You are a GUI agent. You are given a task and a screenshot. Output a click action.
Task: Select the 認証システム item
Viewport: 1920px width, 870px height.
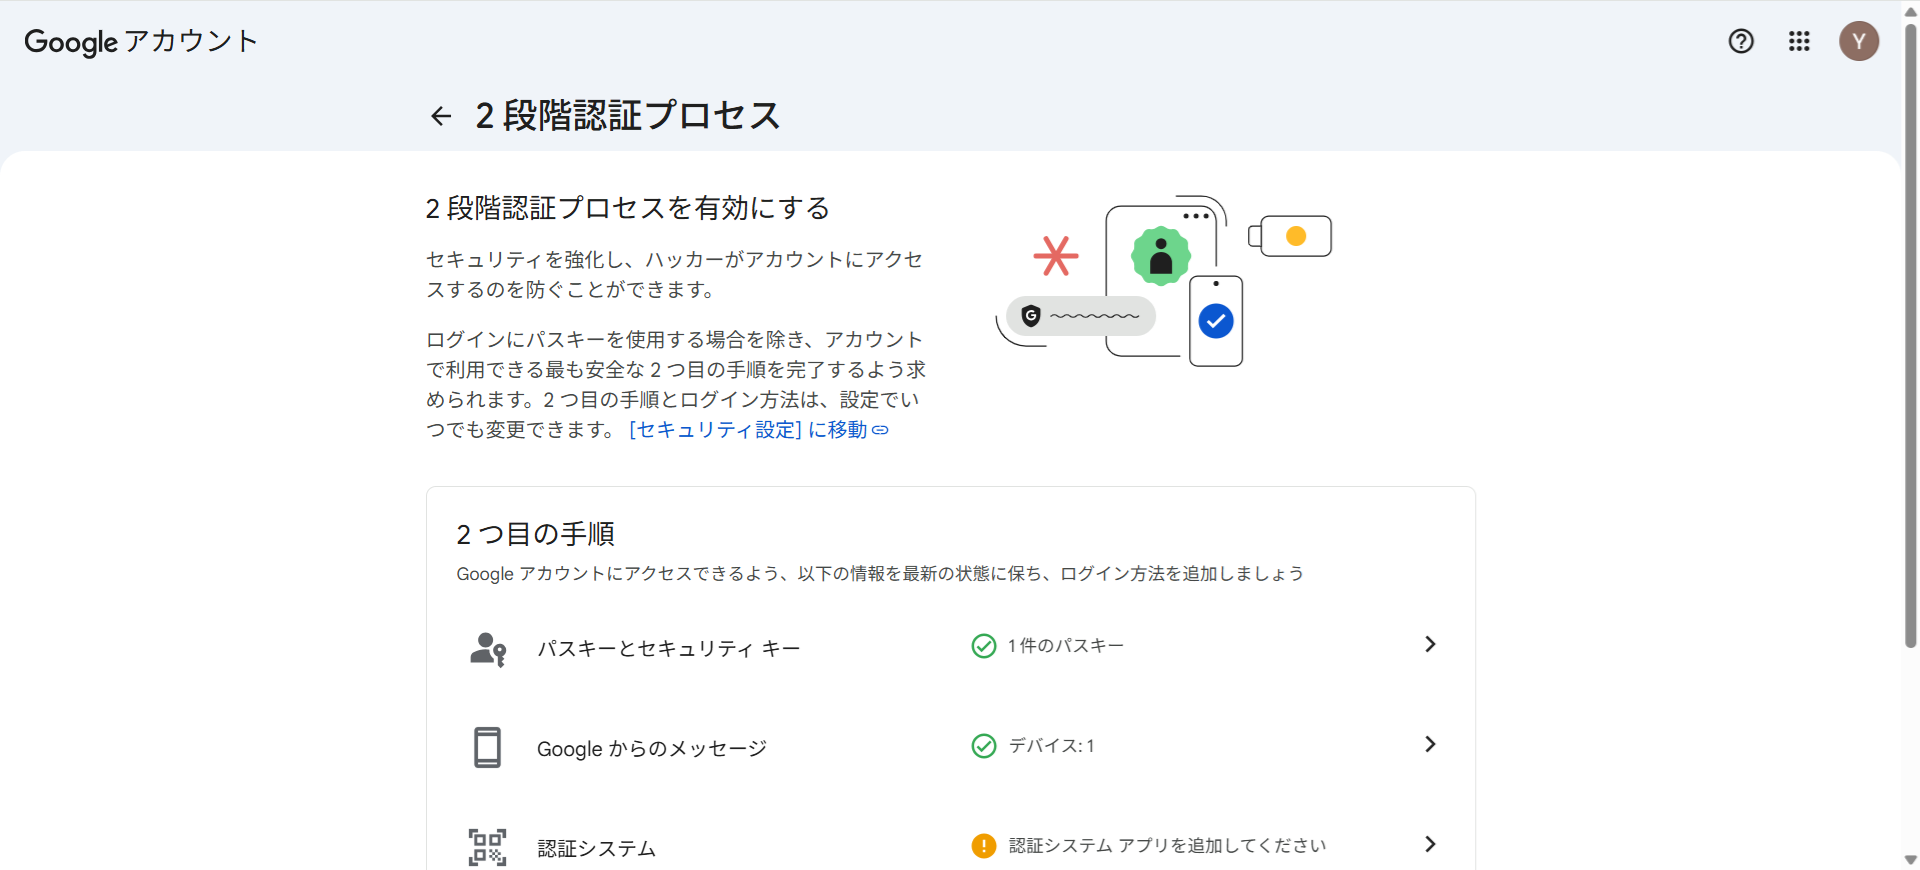pos(596,849)
